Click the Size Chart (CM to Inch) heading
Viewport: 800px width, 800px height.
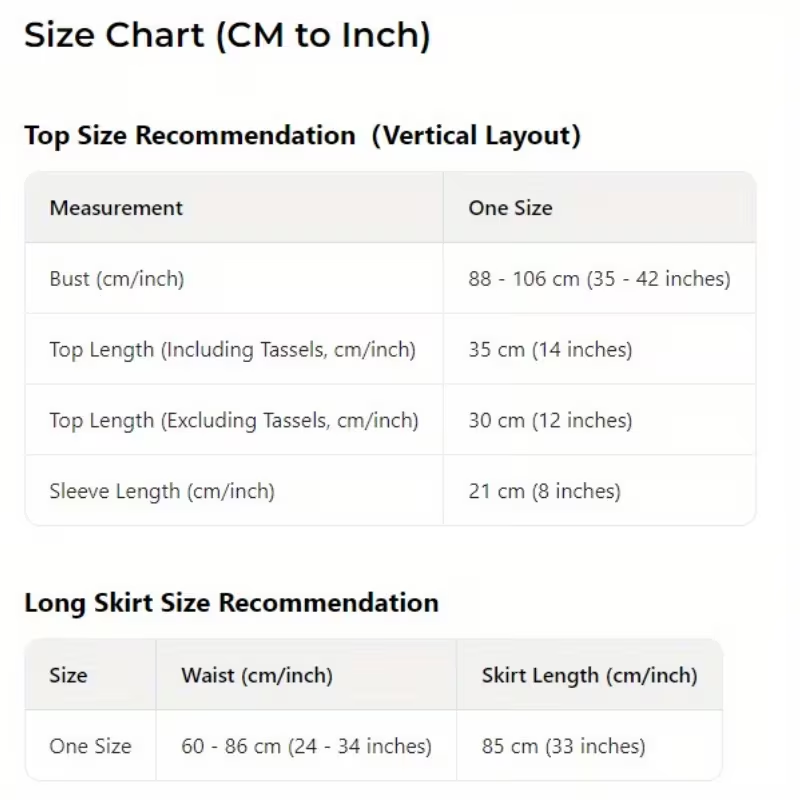tap(227, 36)
